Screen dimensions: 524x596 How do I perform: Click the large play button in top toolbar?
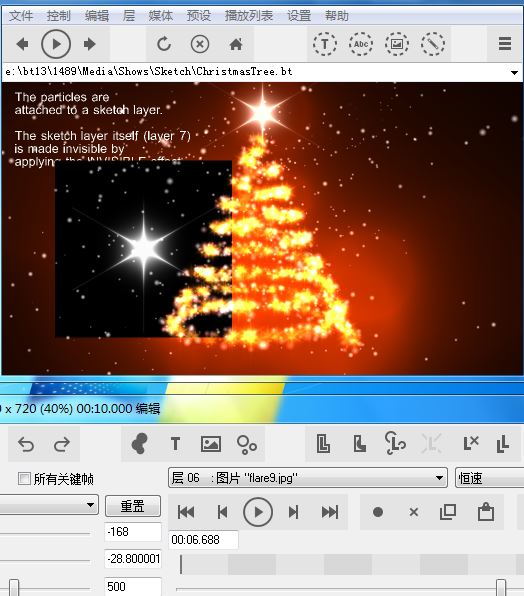[x=56, y=44]
